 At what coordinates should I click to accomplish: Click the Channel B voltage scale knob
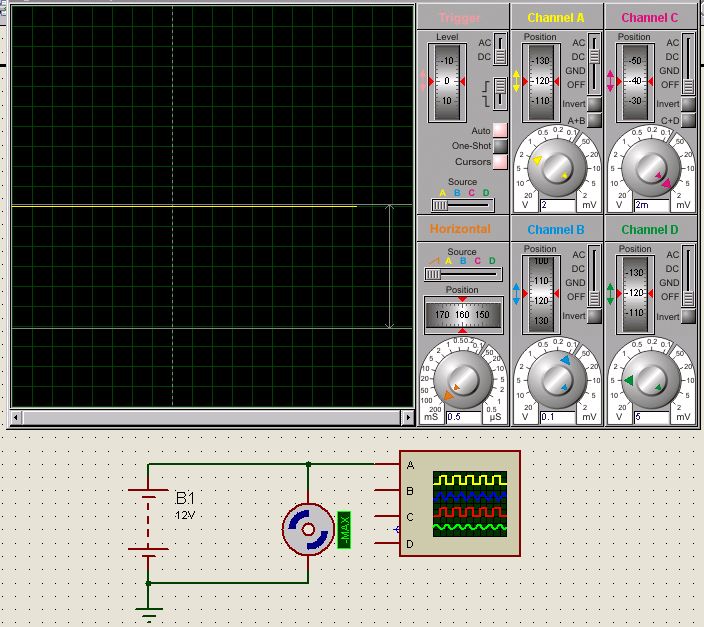click(556, 378)
